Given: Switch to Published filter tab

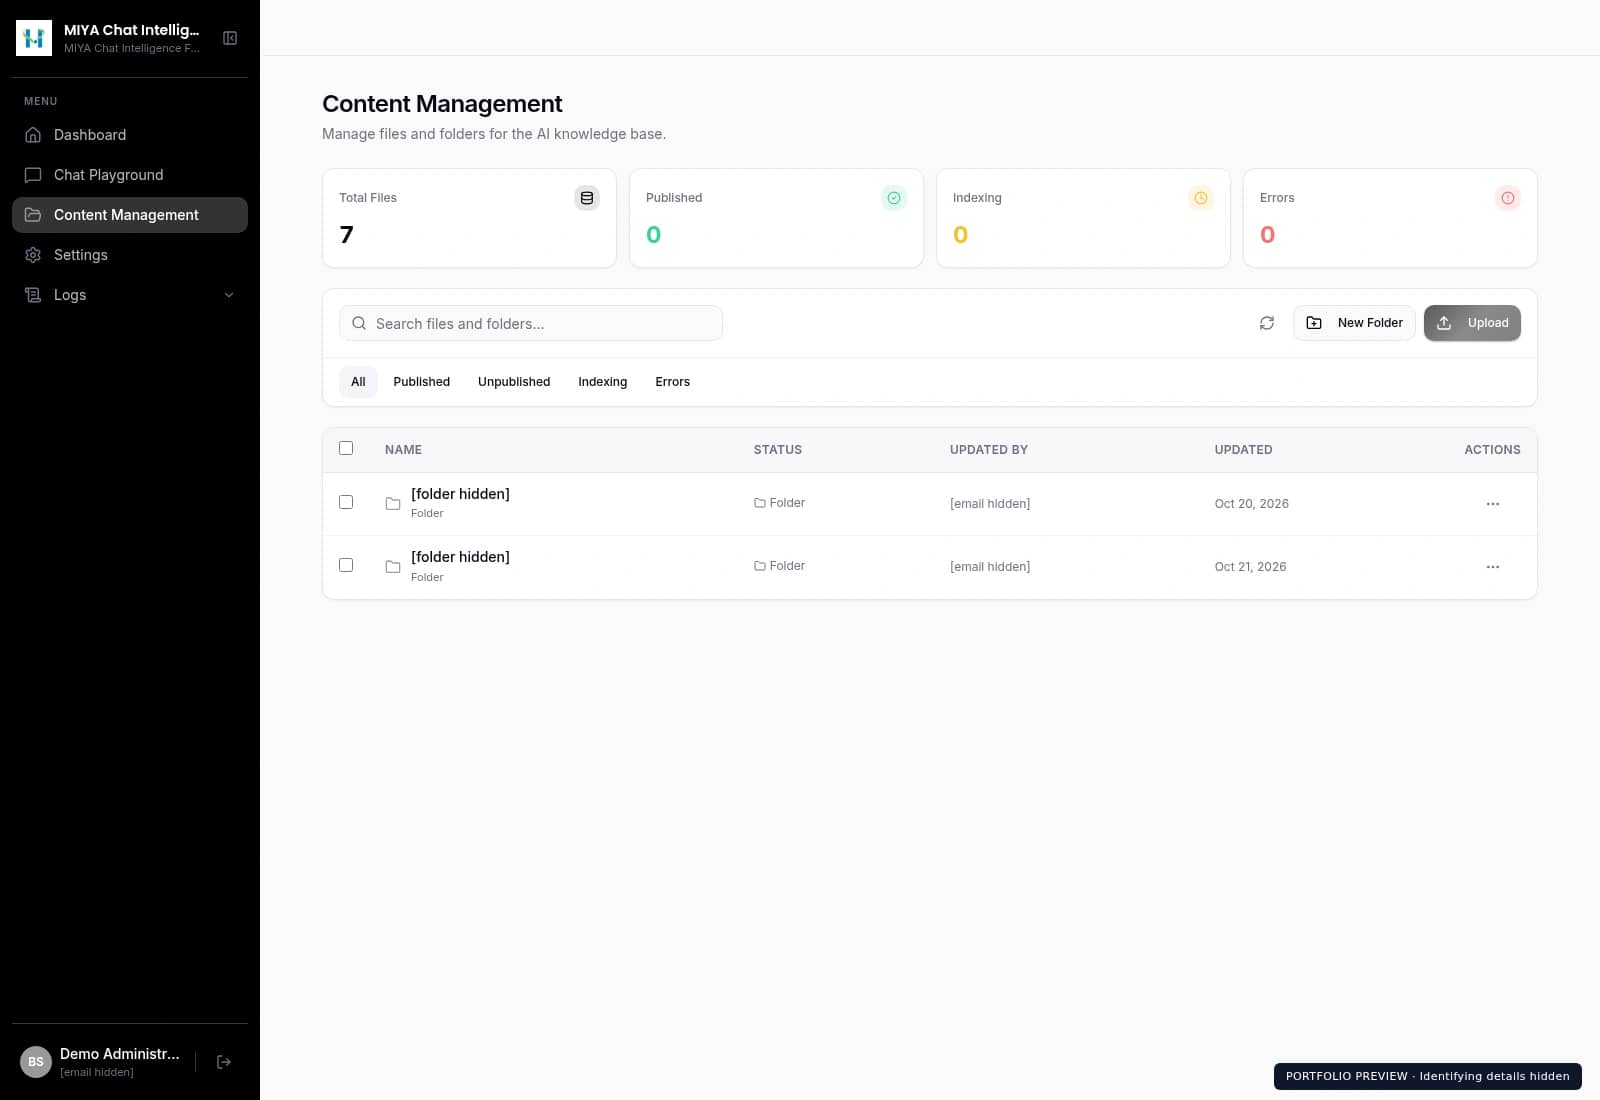Looking at the screenshot, I should 421,382.
